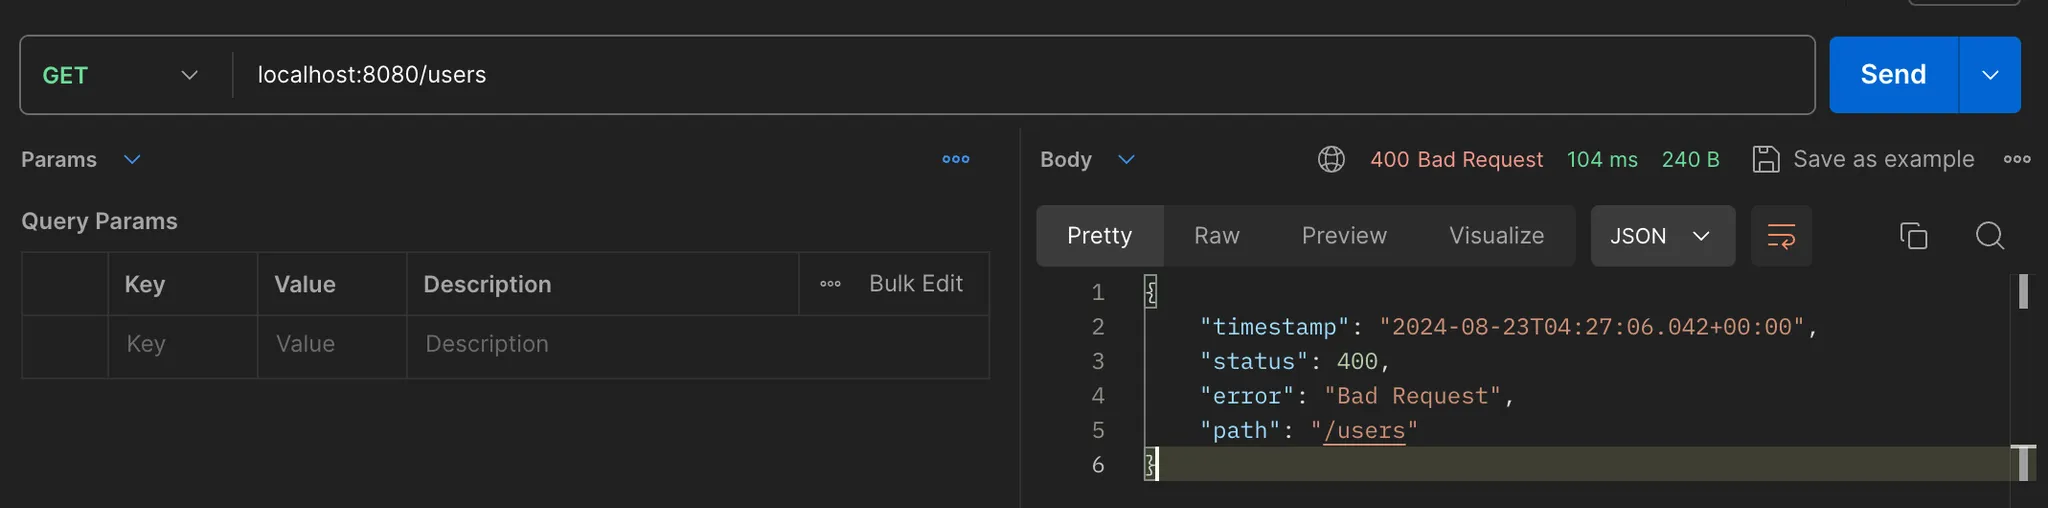The image size is (2048, 508).
Task: Open the params panel three-dot menu
Action: click(x=955, y=159)
